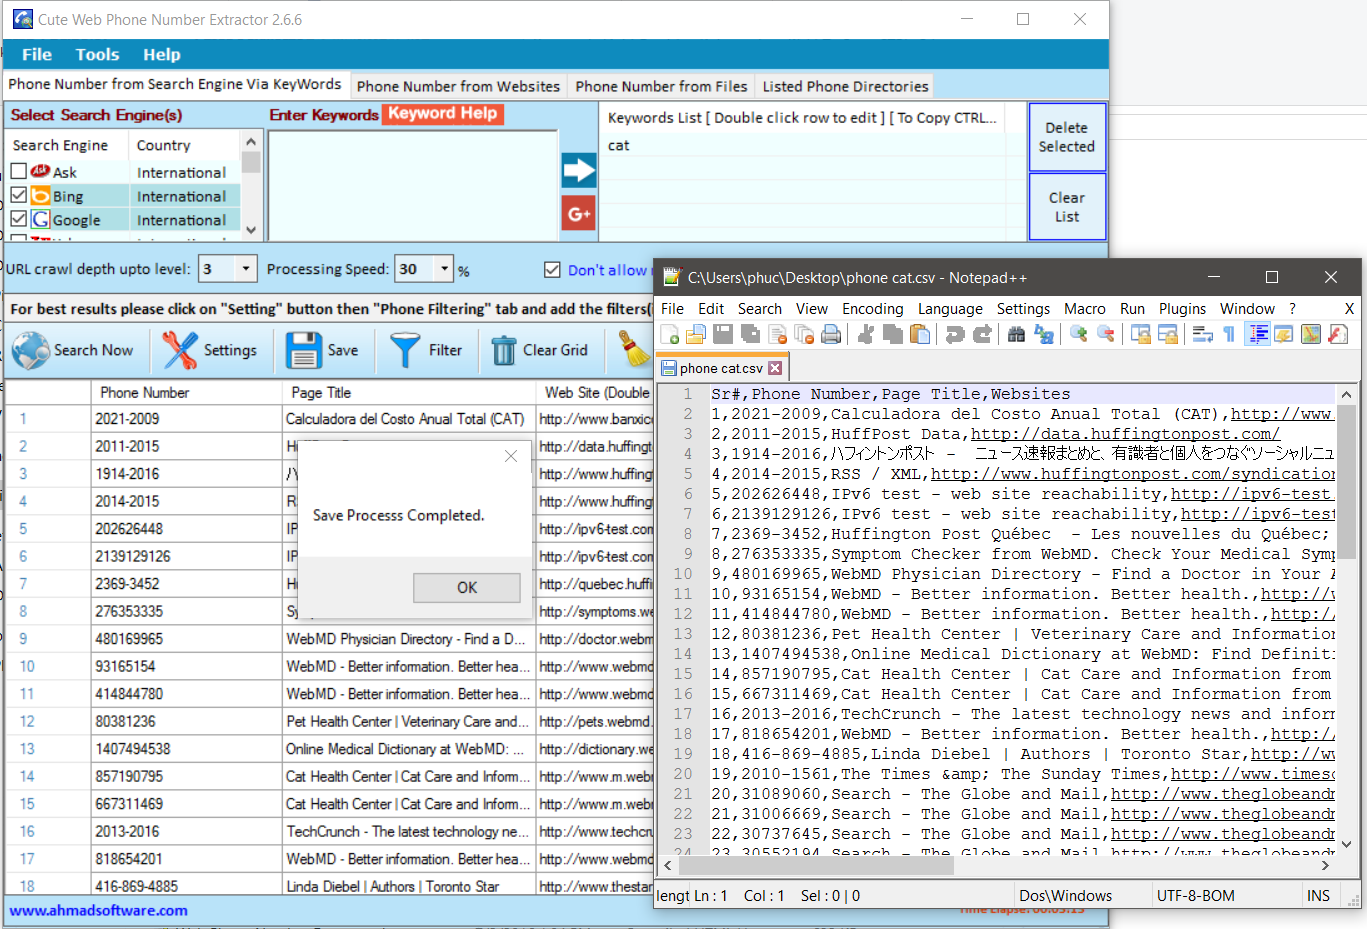1367x929 pixels.
Task: Close the Save Process Completed dialog
Action: click(x=511, y=456)
